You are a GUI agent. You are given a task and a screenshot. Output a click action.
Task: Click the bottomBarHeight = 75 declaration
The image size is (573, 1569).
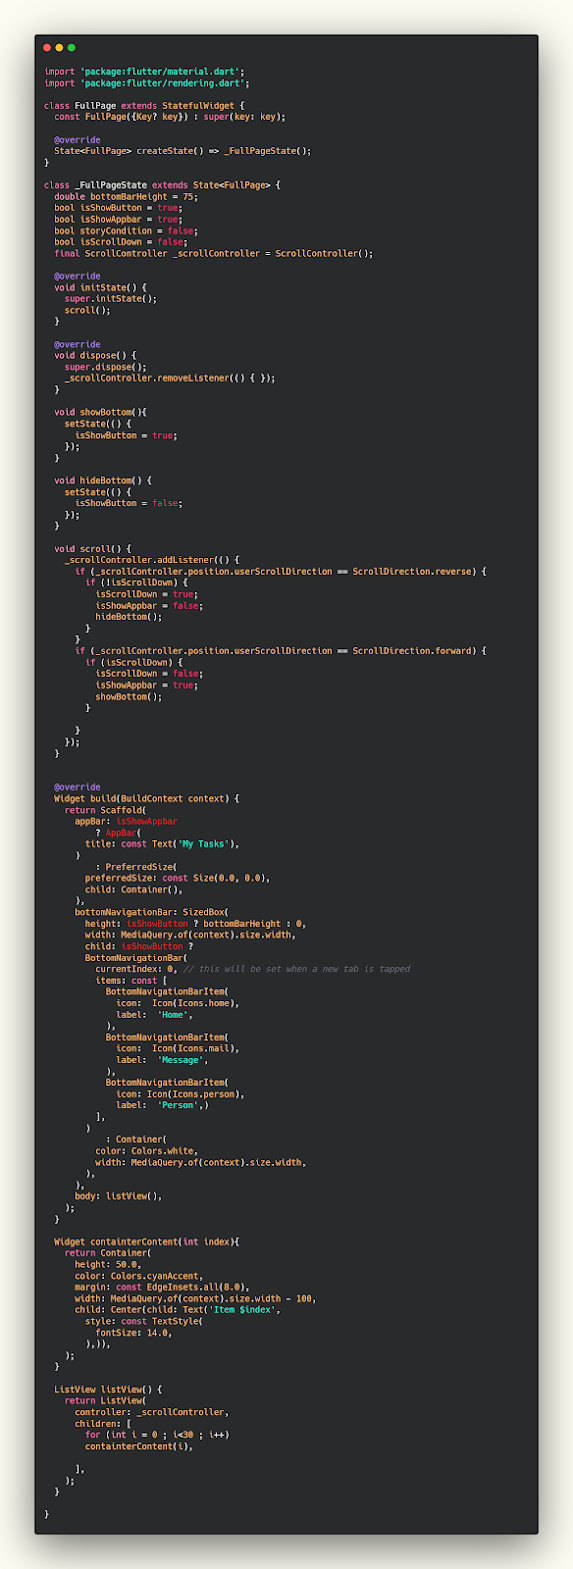126,197
